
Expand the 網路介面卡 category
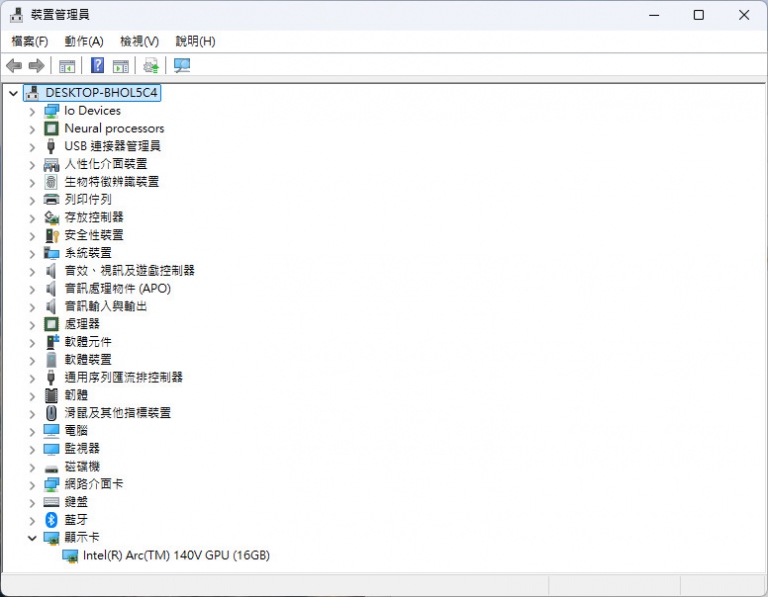coord(32,485)
